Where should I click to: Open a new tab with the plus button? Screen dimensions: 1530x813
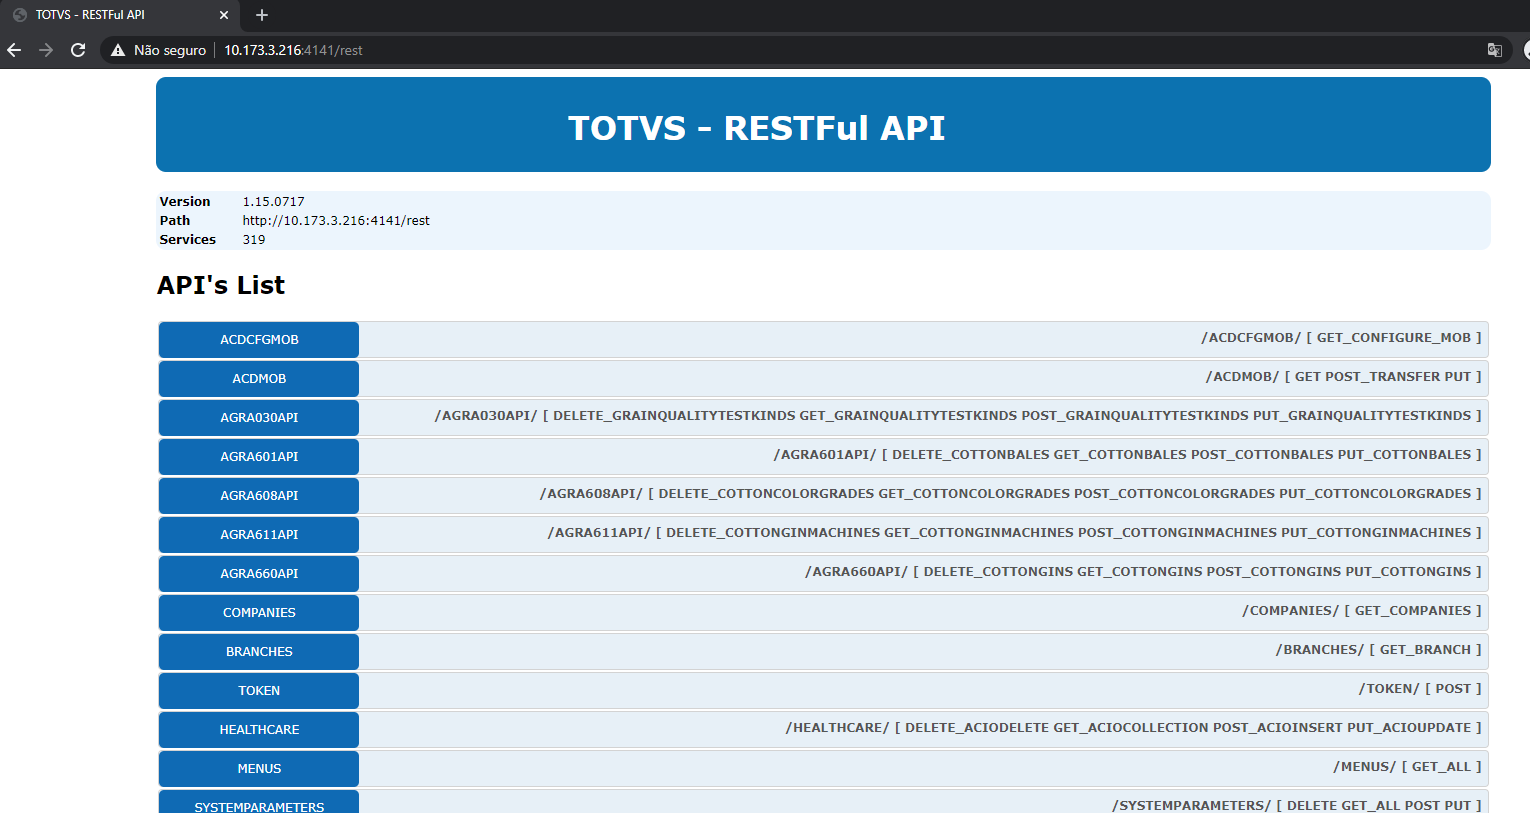tap(262, 15)
